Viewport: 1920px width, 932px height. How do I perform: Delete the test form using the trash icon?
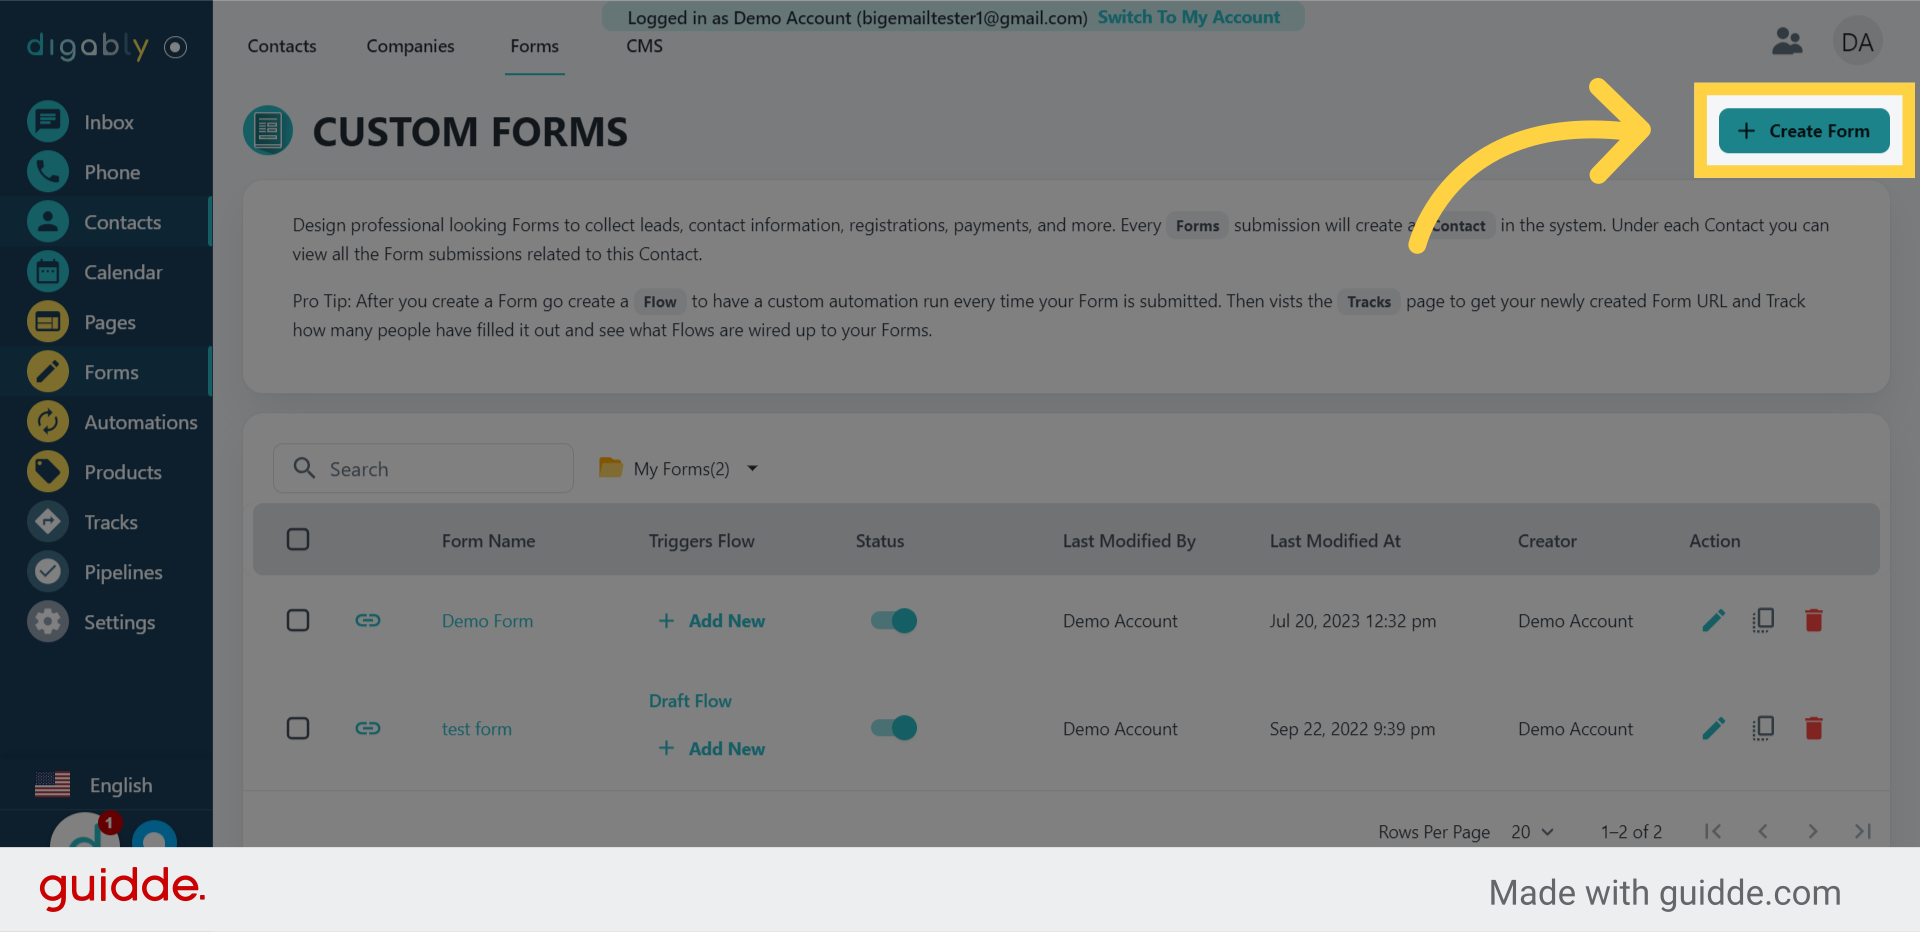[x=1814, y=728]
